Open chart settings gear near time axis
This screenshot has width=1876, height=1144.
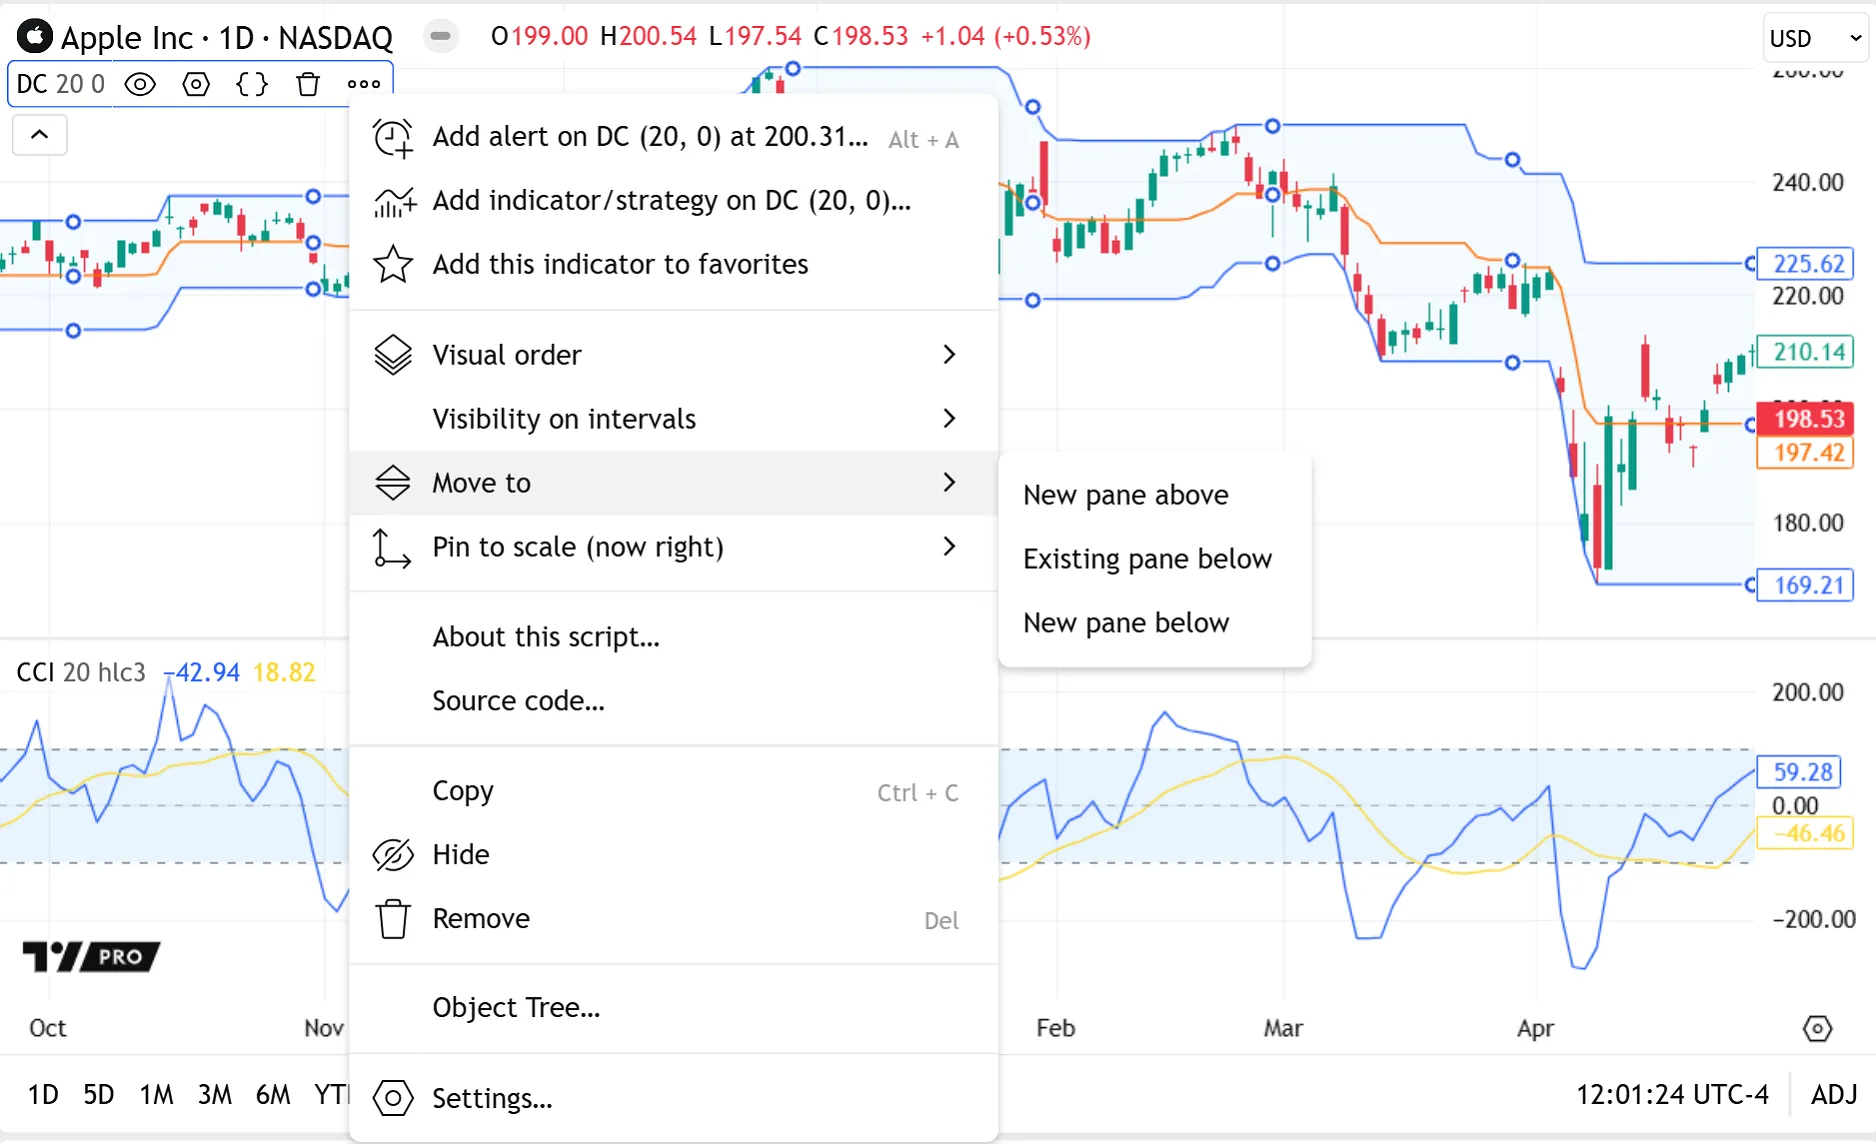(1817, 1028)
